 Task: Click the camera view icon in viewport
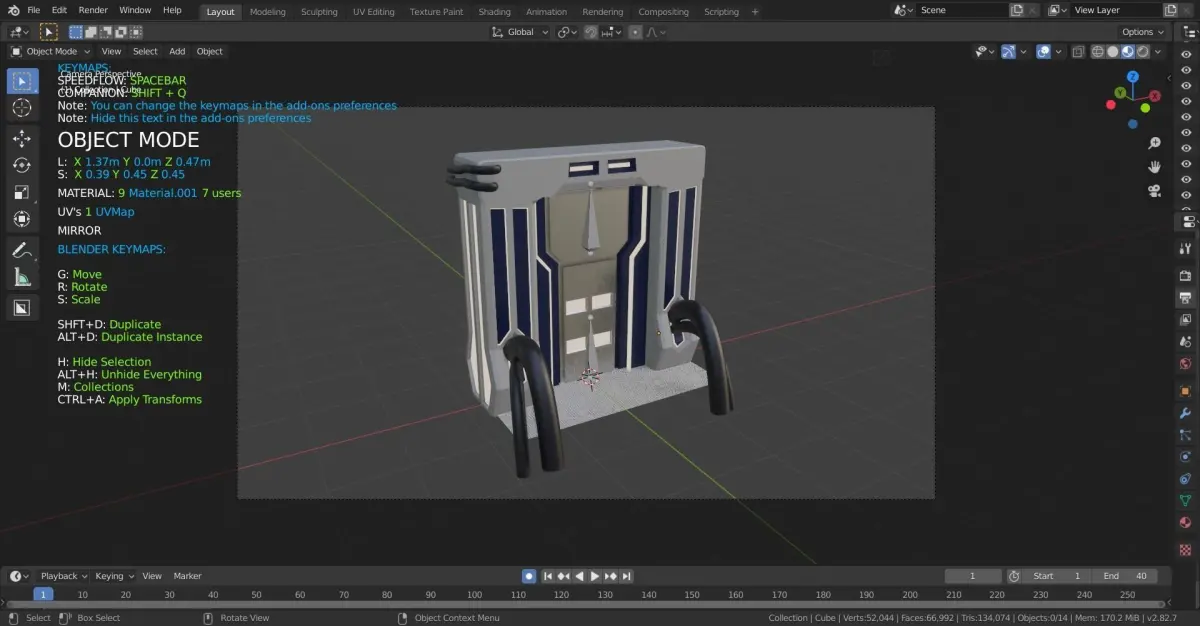coord(1154,191)
